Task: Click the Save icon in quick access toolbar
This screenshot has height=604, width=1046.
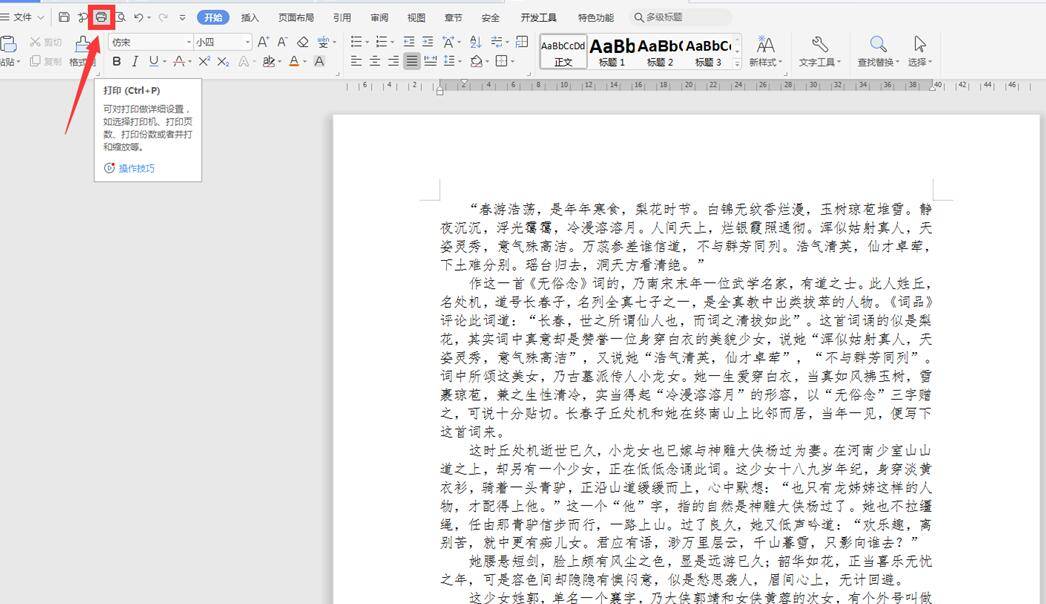Action: (64, 17)
